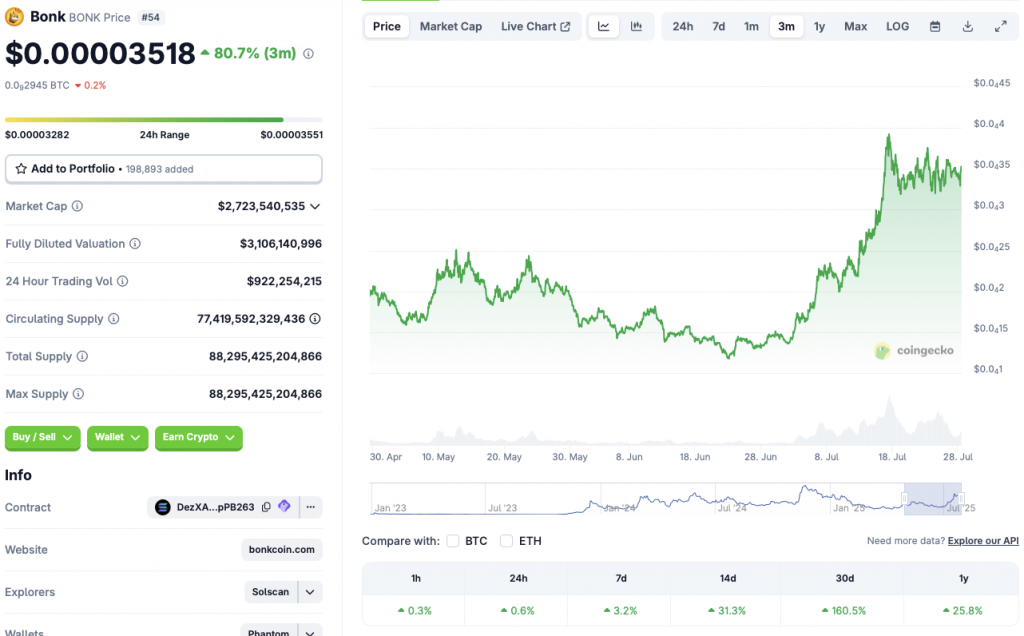Open the Explore our API link
1024x636 pixels.
(982, 540)
